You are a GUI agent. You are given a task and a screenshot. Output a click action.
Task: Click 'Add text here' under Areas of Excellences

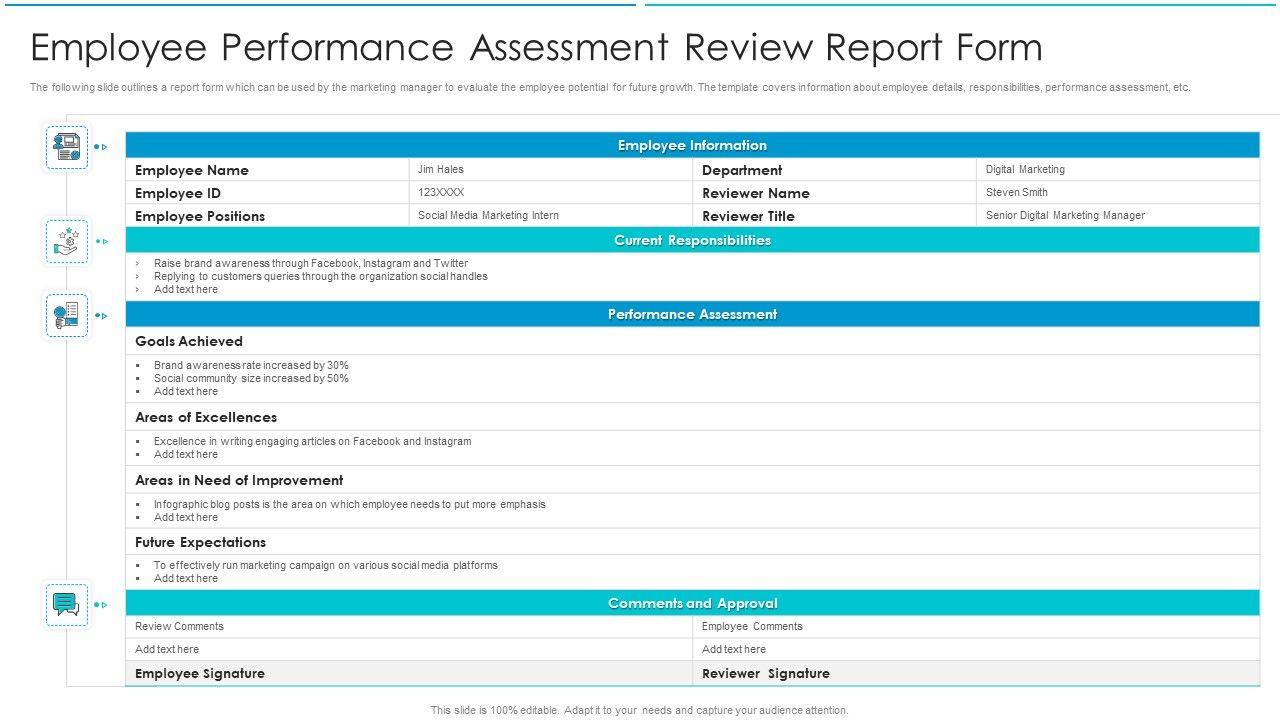(x=186, y=454)
